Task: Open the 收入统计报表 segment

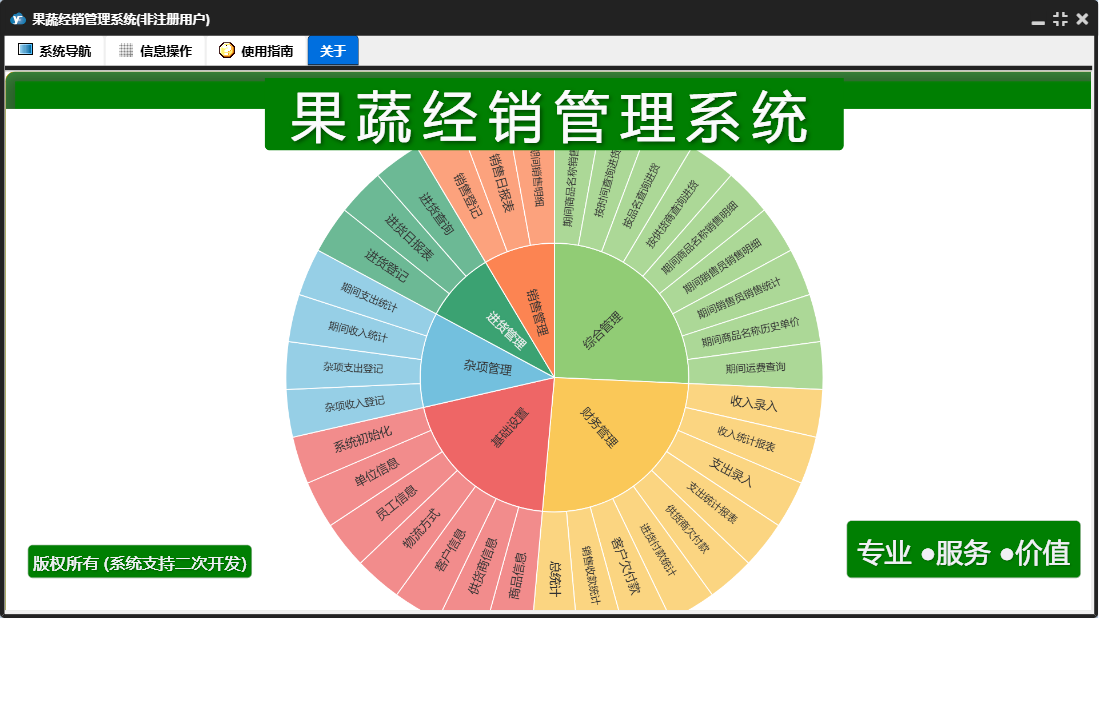Action: [746, 439]
